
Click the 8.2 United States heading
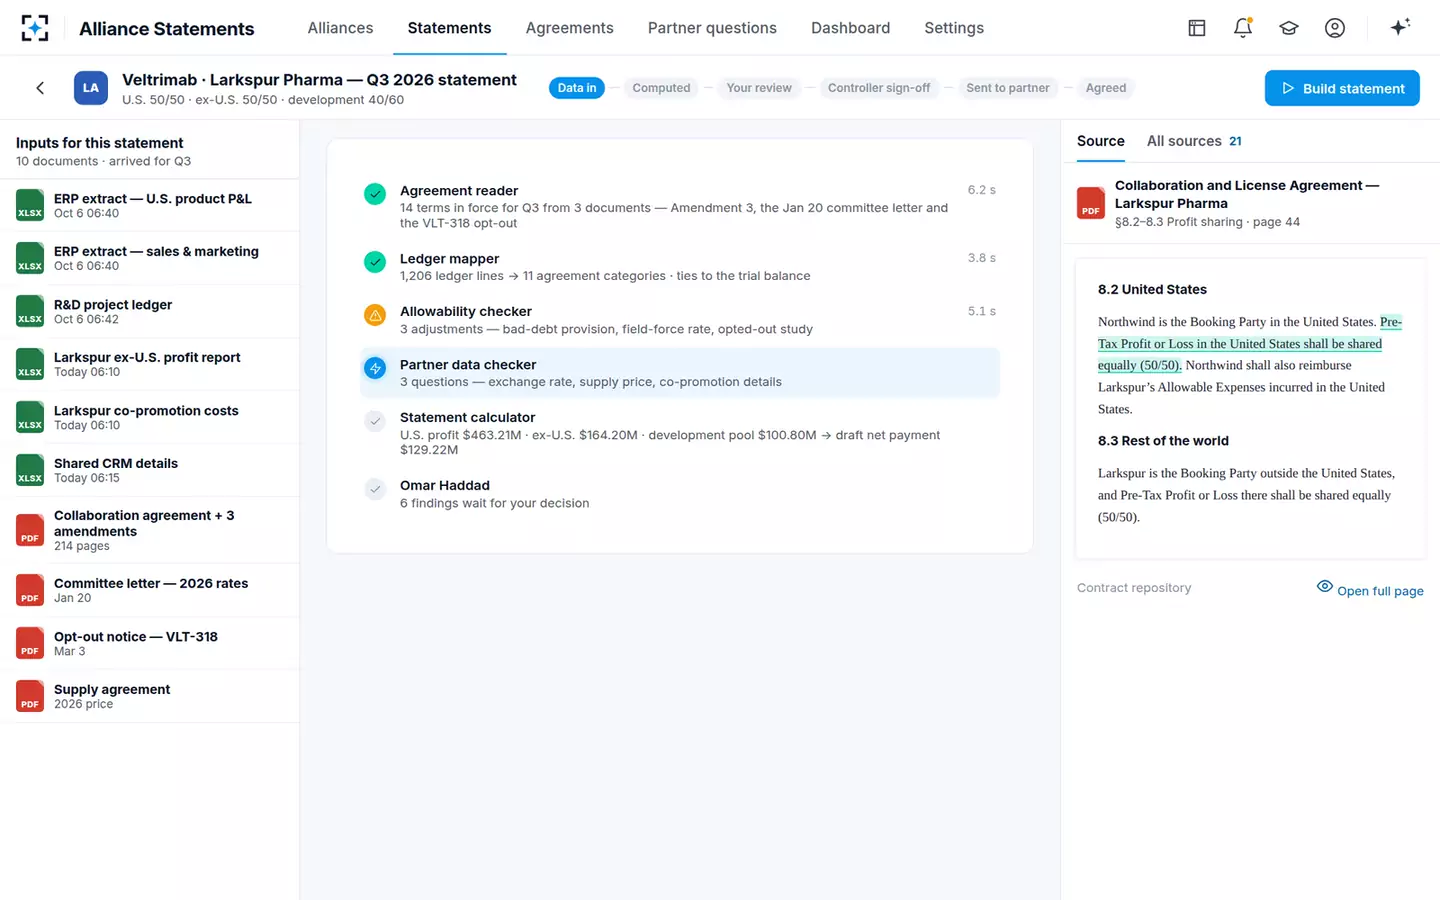tap(1152, 290)
